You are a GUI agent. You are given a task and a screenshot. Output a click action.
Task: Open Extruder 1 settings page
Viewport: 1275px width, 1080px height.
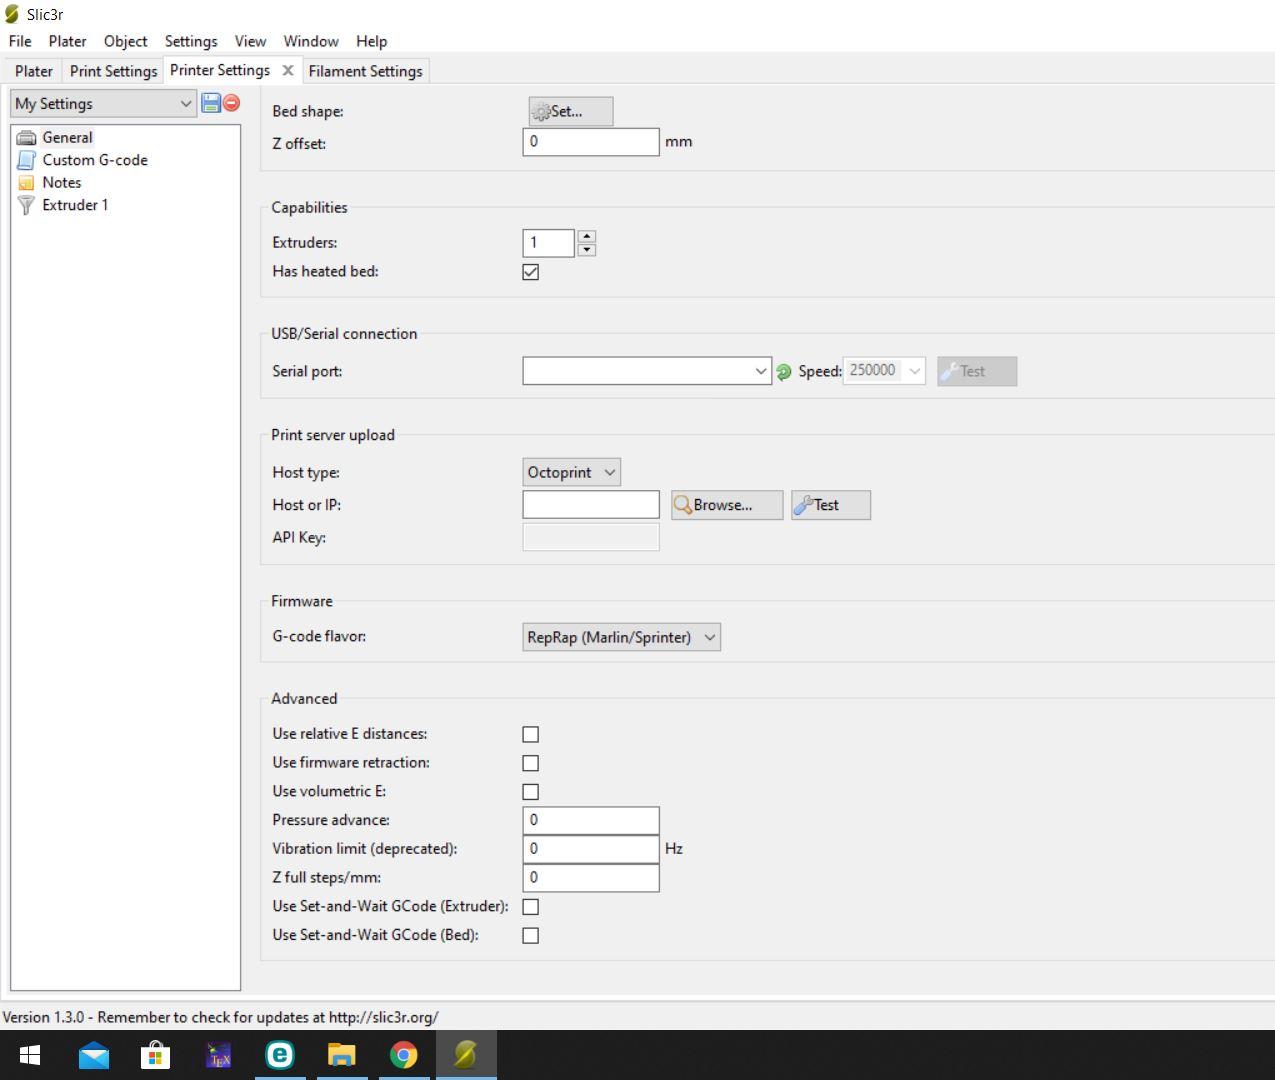[74, 205]
